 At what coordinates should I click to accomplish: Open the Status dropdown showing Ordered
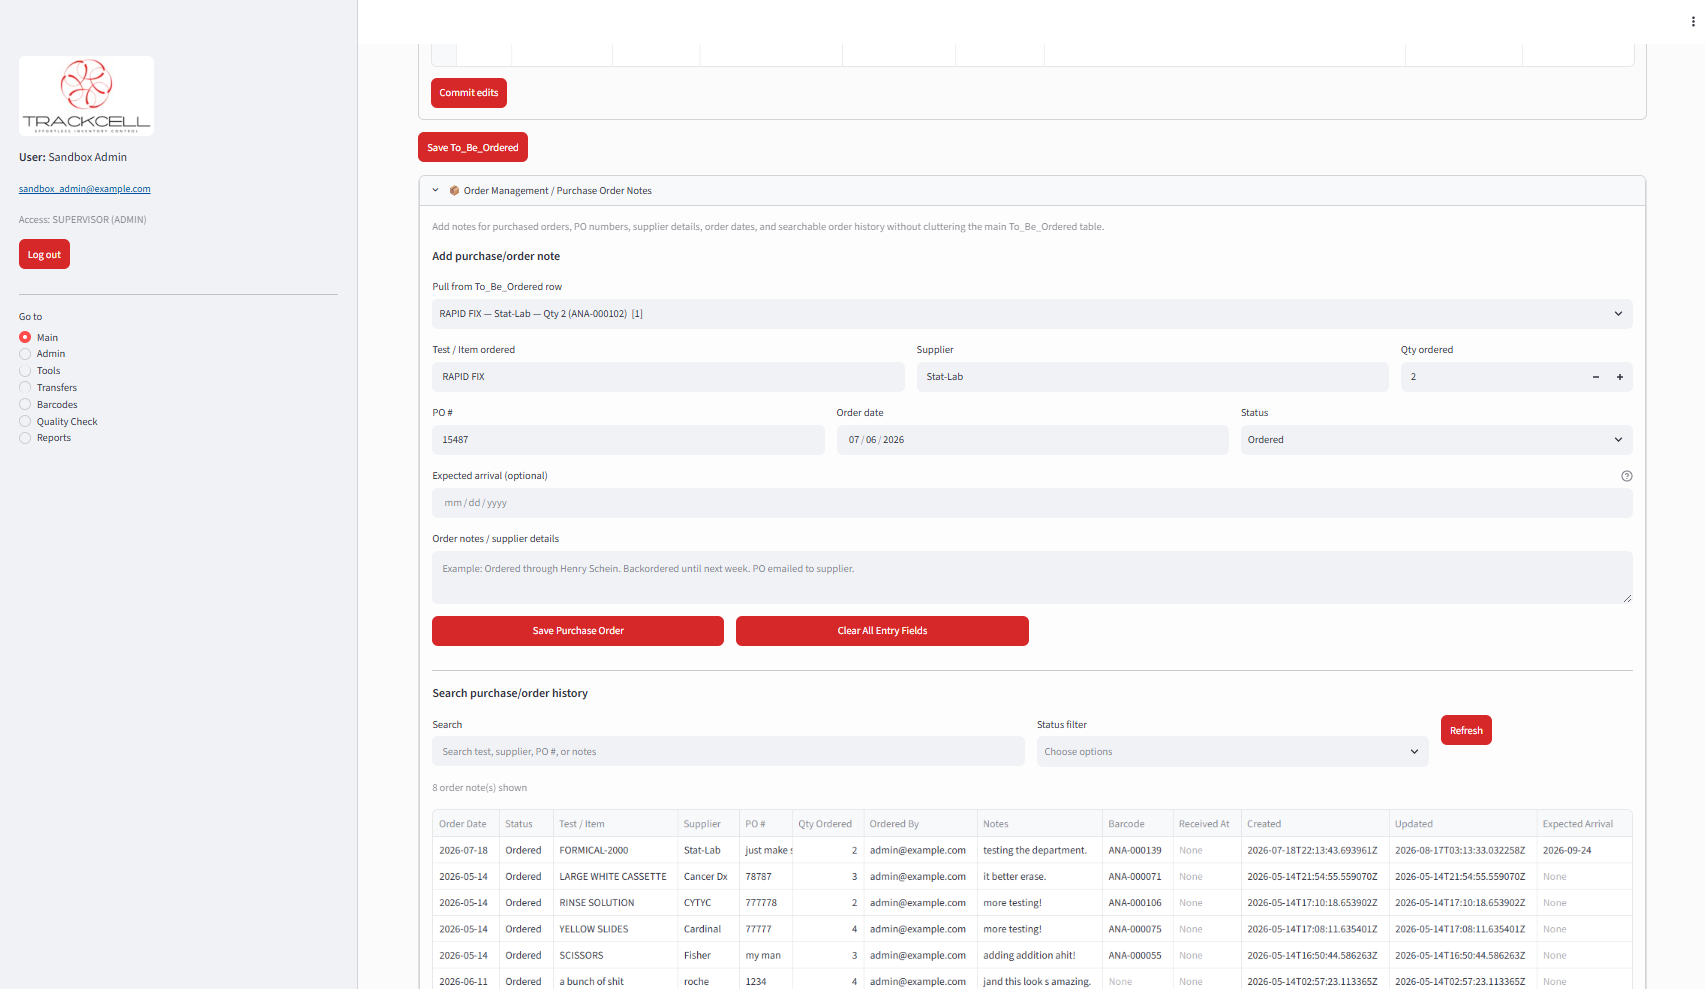tap(1436, 440)
